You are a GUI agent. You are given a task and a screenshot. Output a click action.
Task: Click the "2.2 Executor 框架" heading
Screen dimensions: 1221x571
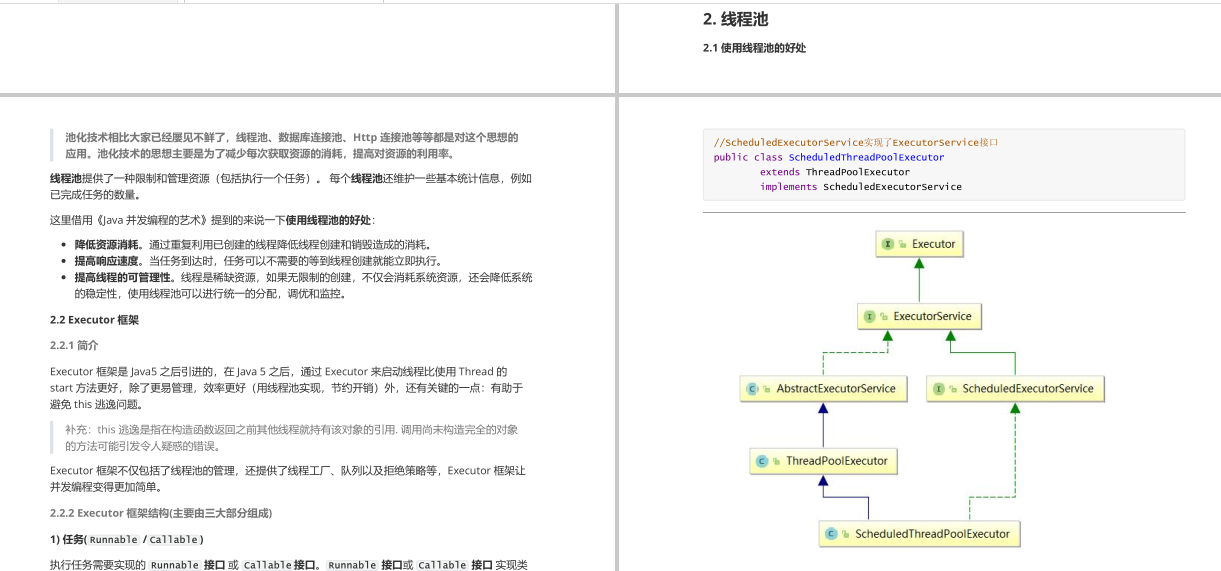(94, 320)
